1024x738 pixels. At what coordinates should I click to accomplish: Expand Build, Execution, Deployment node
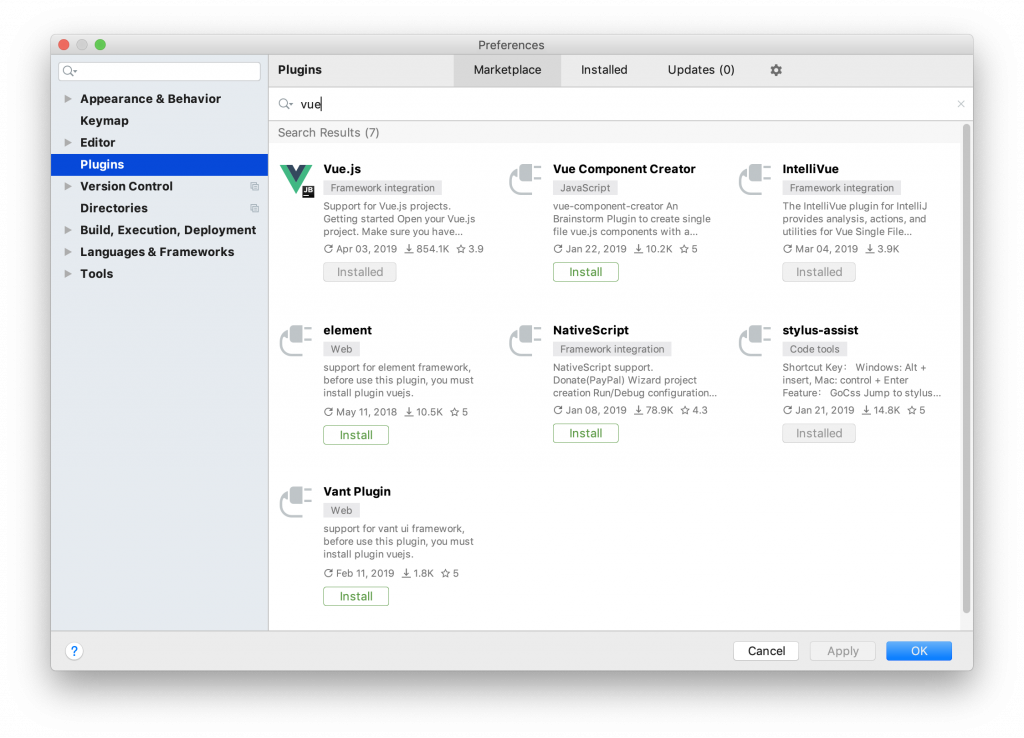point(68,230)
